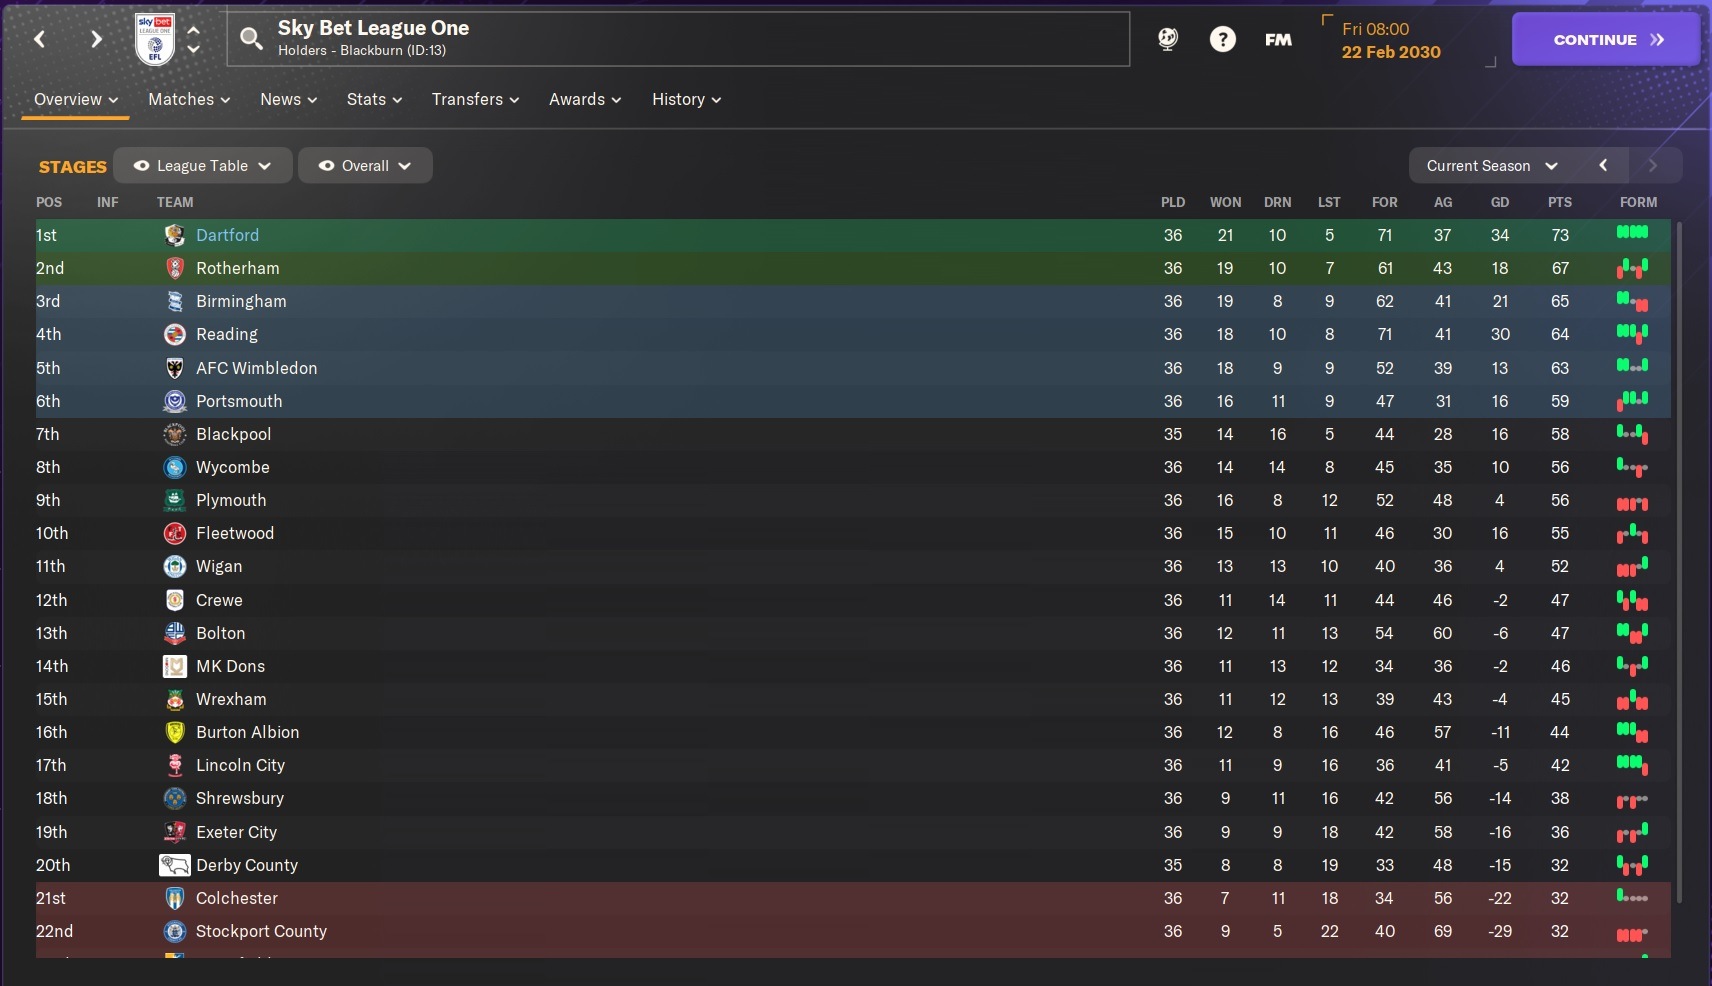Image resolution: width=1712 pixels, height=986 pixels.
Task: Open the Transfers menu
Action: tap(475, 99)
